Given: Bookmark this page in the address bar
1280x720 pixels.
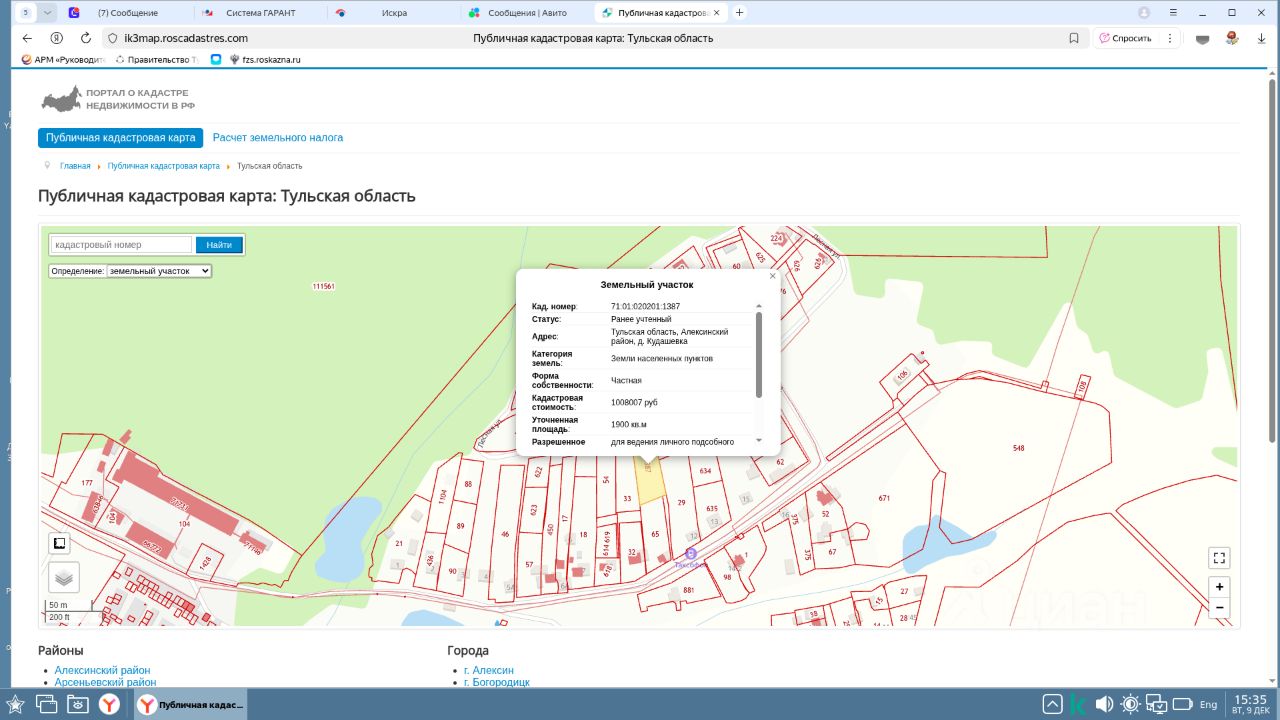Looking at the screenshot, I should (x=1074, y=38).
